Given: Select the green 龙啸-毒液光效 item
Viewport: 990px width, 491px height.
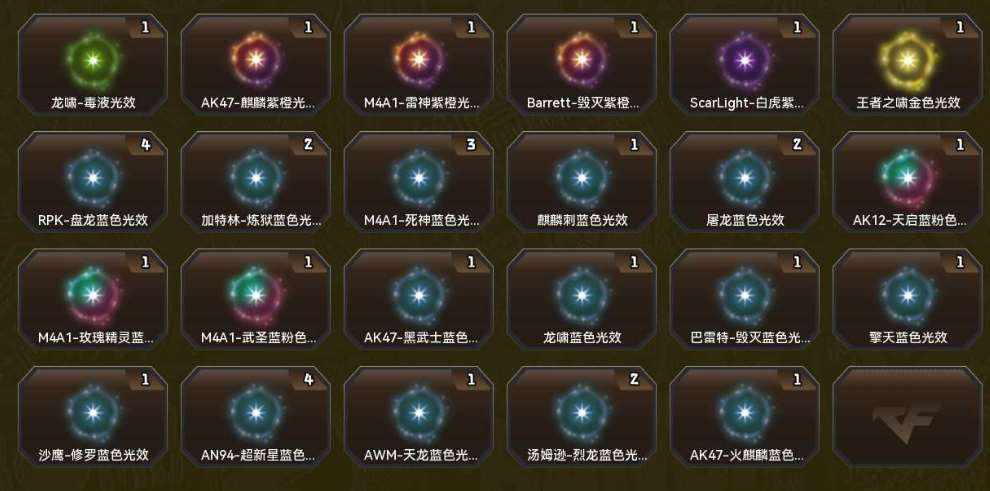Looking at the screenshot, I should coord(93,65).
